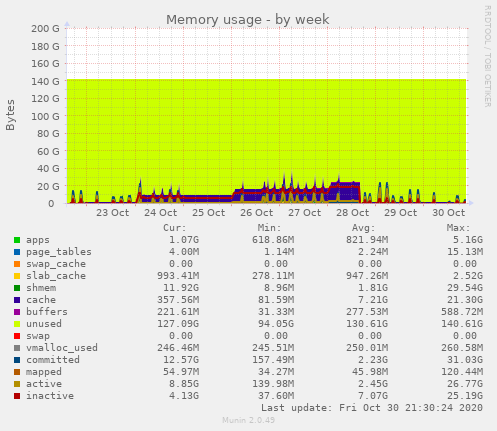
Task: Click the orange swap_cache legend swatch
Action: [17, 264]
